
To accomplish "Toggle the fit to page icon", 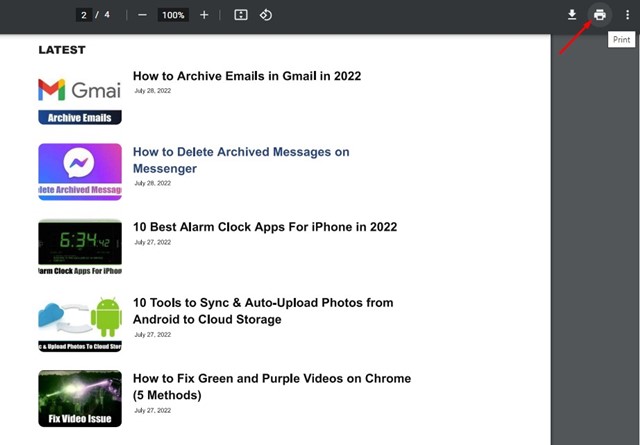I will point(241,15).
